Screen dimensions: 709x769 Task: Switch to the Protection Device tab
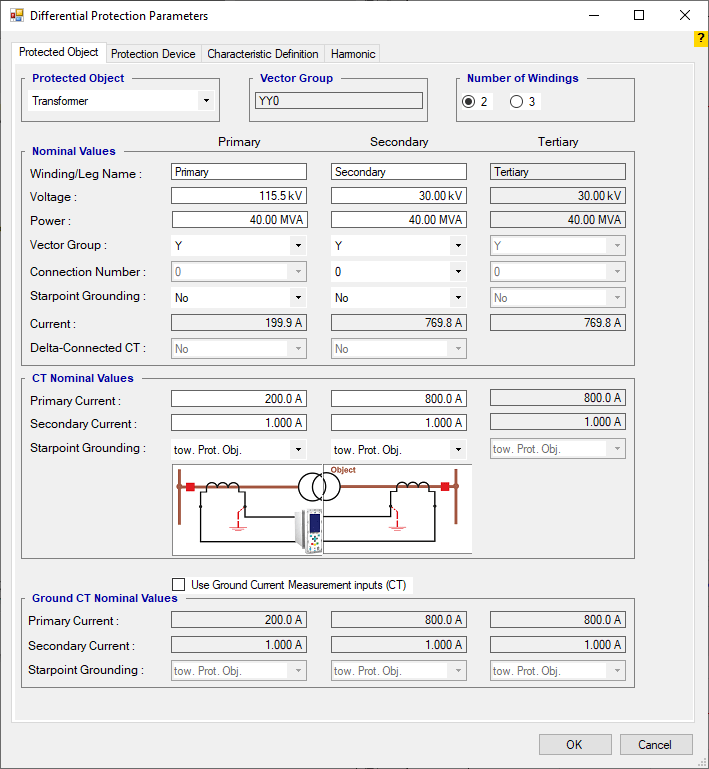click(x=153, y=54)
